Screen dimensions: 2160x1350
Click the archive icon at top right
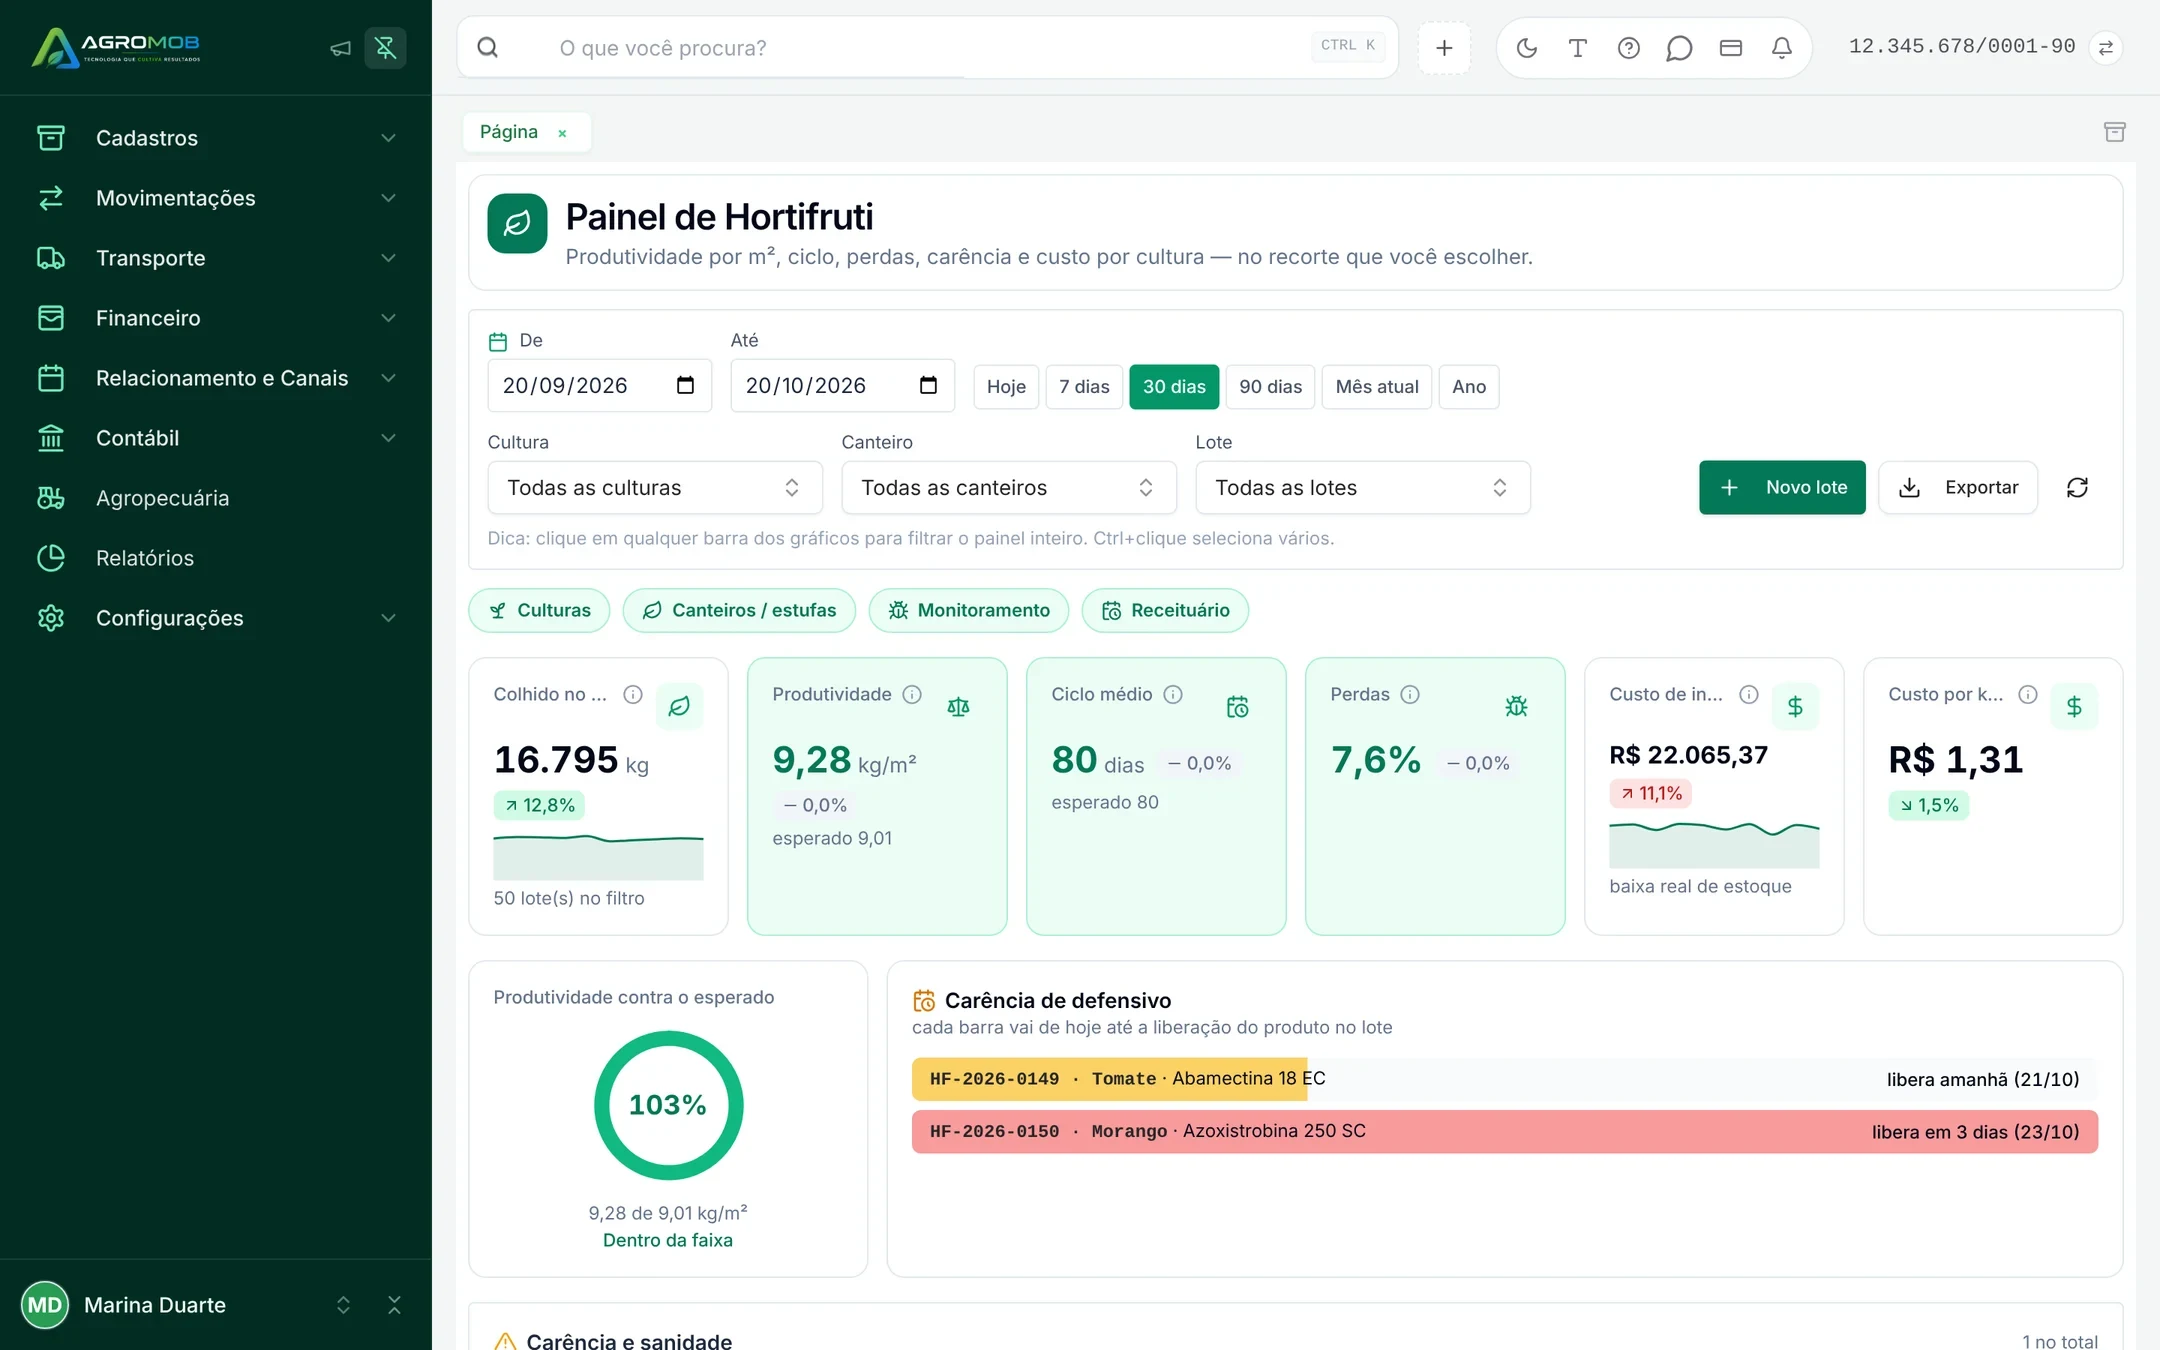[x=2114, y=132]
